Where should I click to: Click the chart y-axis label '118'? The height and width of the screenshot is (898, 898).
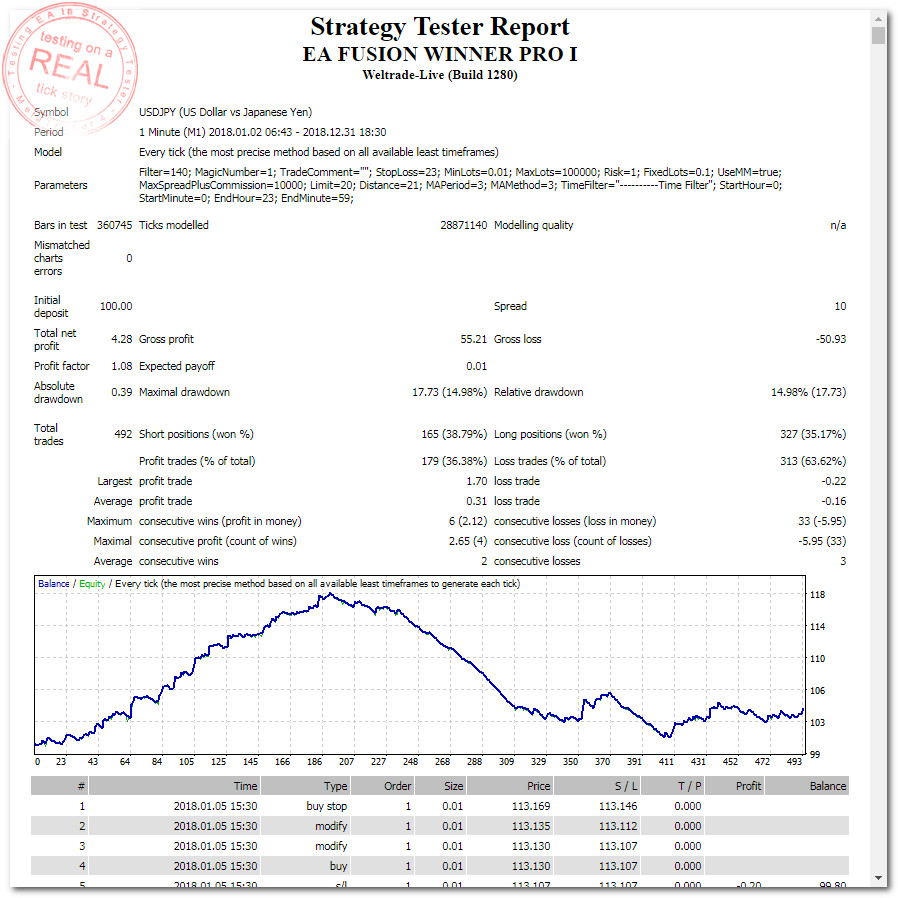pyautogui.click(x=817, y=594)
